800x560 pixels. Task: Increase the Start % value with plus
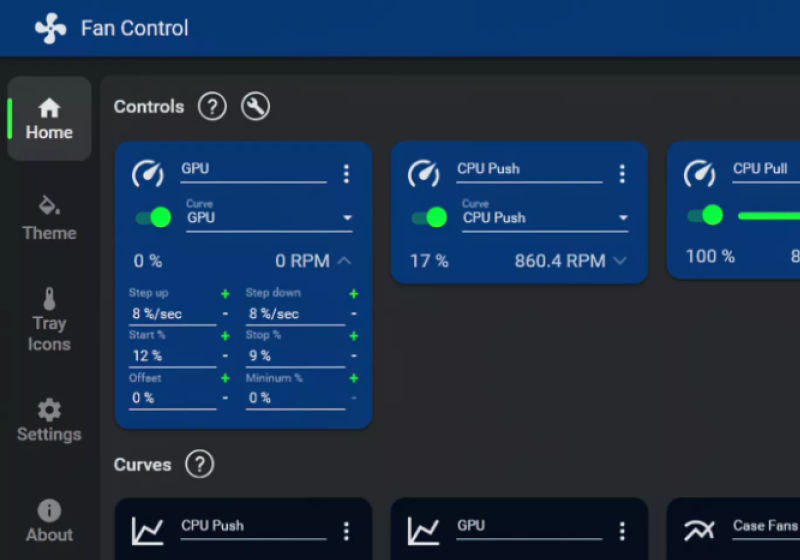point(225,336)
